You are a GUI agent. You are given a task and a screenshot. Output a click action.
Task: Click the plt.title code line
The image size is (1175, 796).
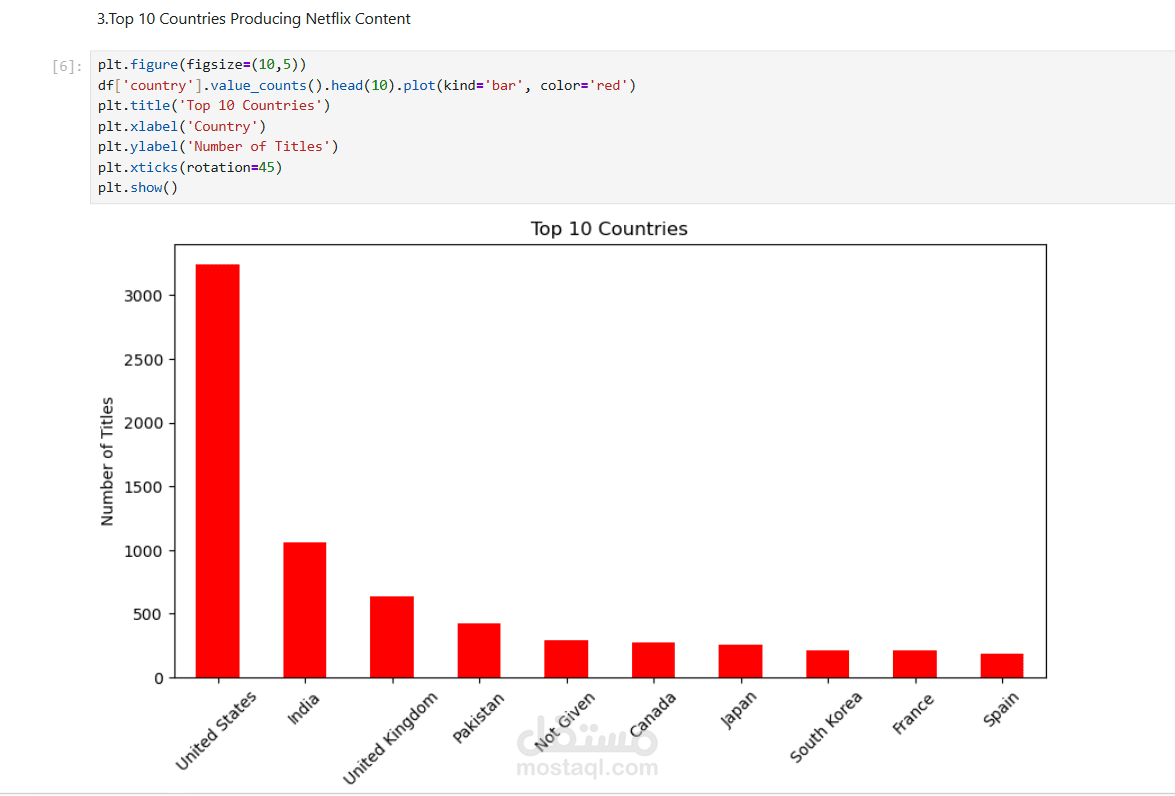coord(214,106)
